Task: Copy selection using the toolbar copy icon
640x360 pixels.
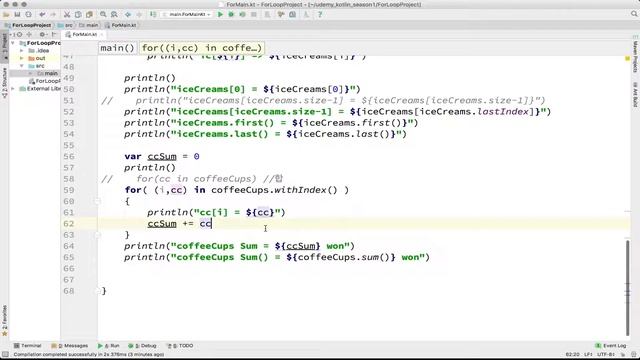Action: click(x=78, y=15)
